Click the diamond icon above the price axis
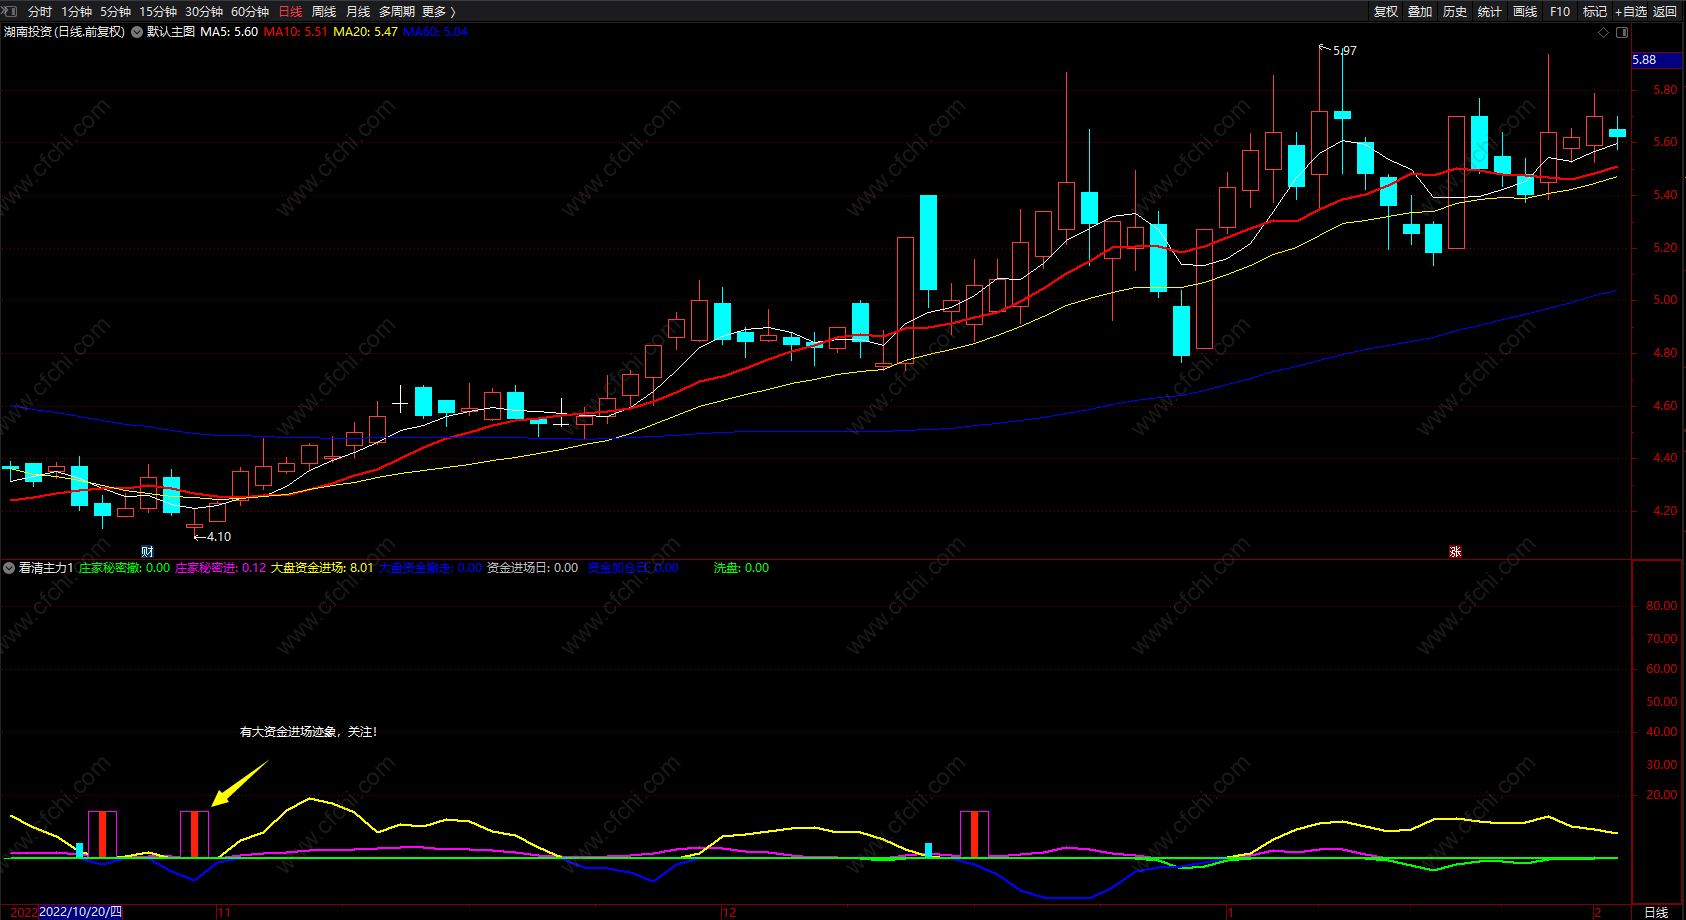Image resolution: width=1686 pixels, height=920 pixels. click(x=1603, y=32)
